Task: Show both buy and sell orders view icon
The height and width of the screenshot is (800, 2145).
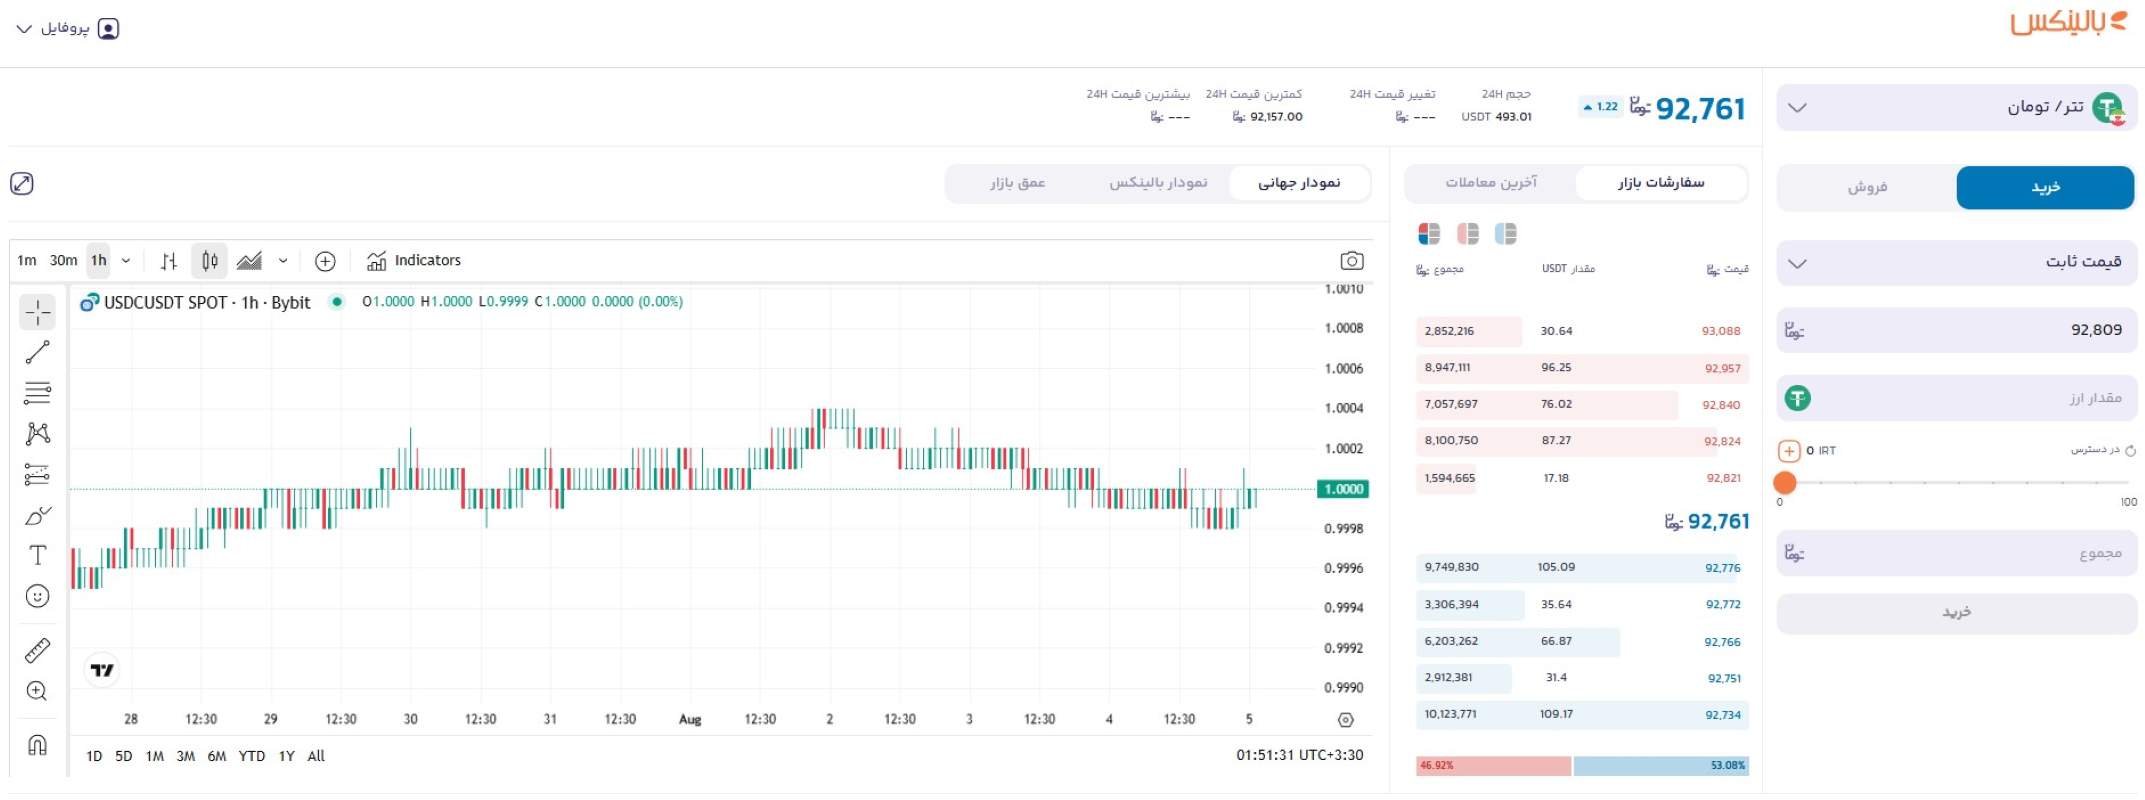Action: click(1429, 234)
